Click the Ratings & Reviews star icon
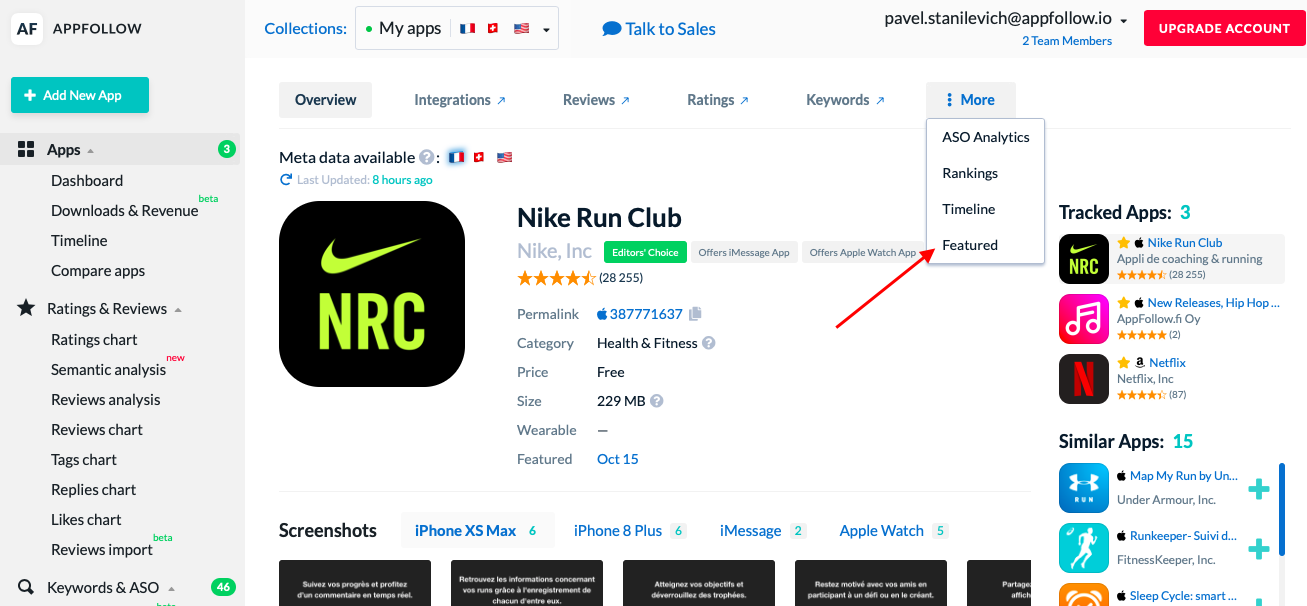The width and height of the screenshot is (1307, 606). 27,308
